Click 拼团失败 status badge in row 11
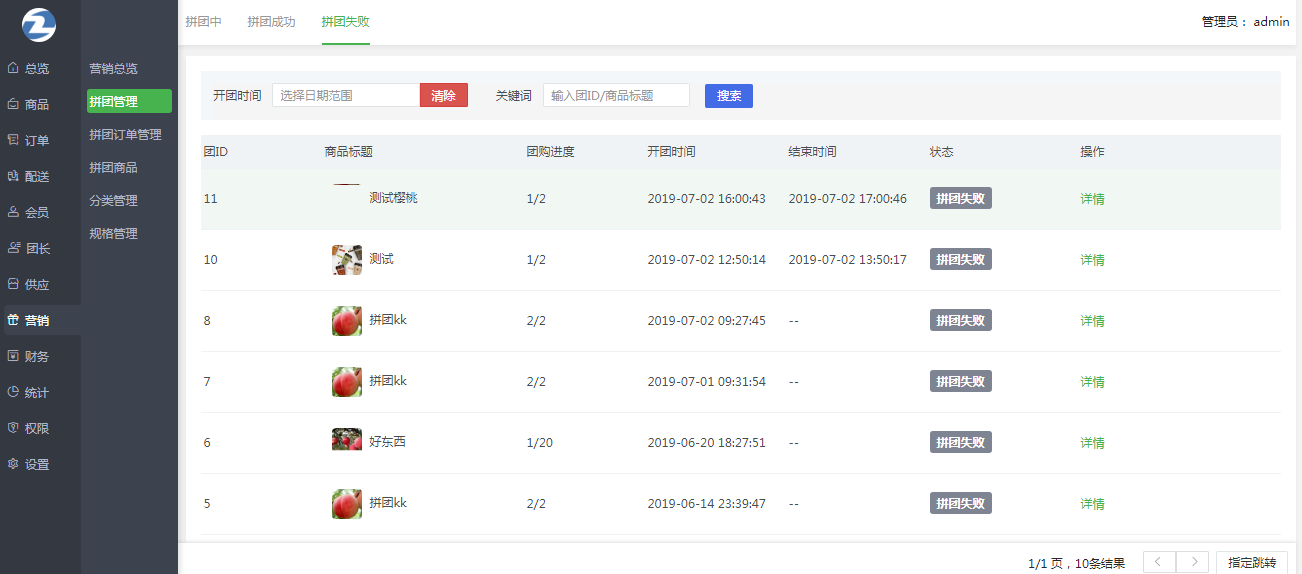 click(961, 198)
